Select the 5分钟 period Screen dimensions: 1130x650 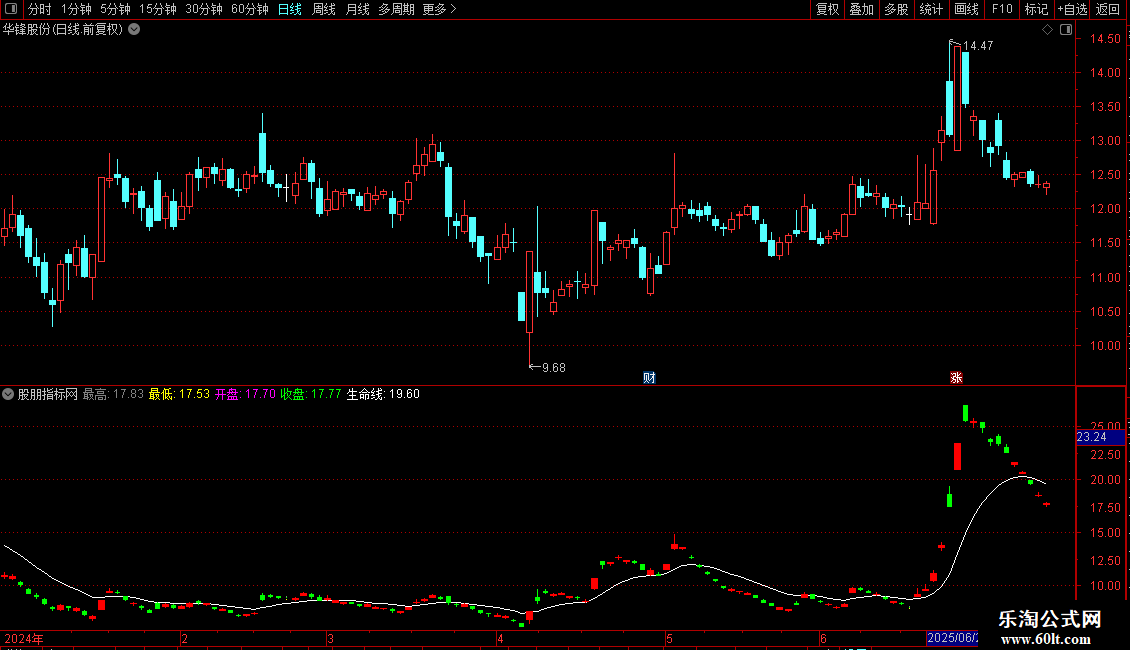[115, 9]
